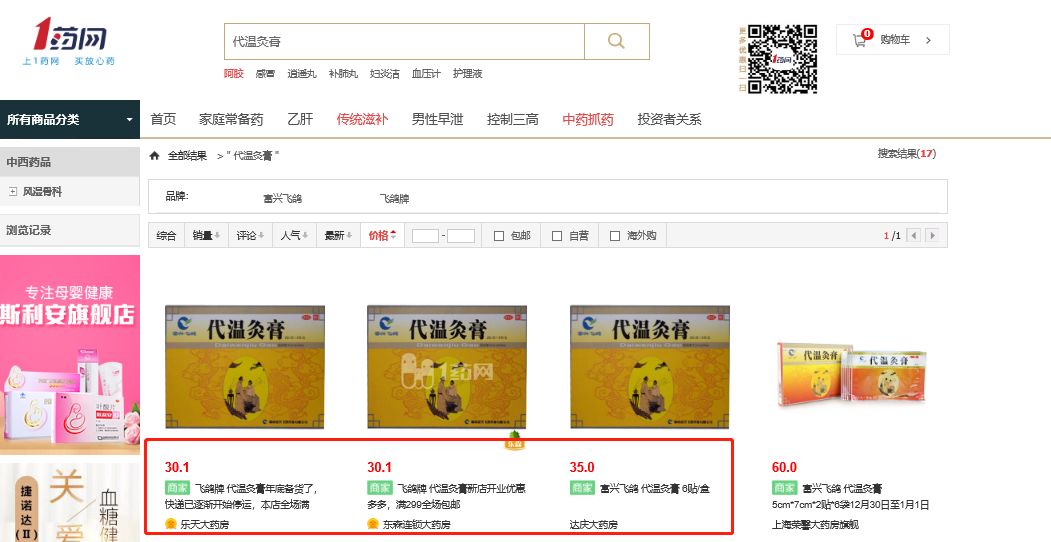Click hot search keyword 血压计
1051x542 pixels.
click(x=426, y=74)
